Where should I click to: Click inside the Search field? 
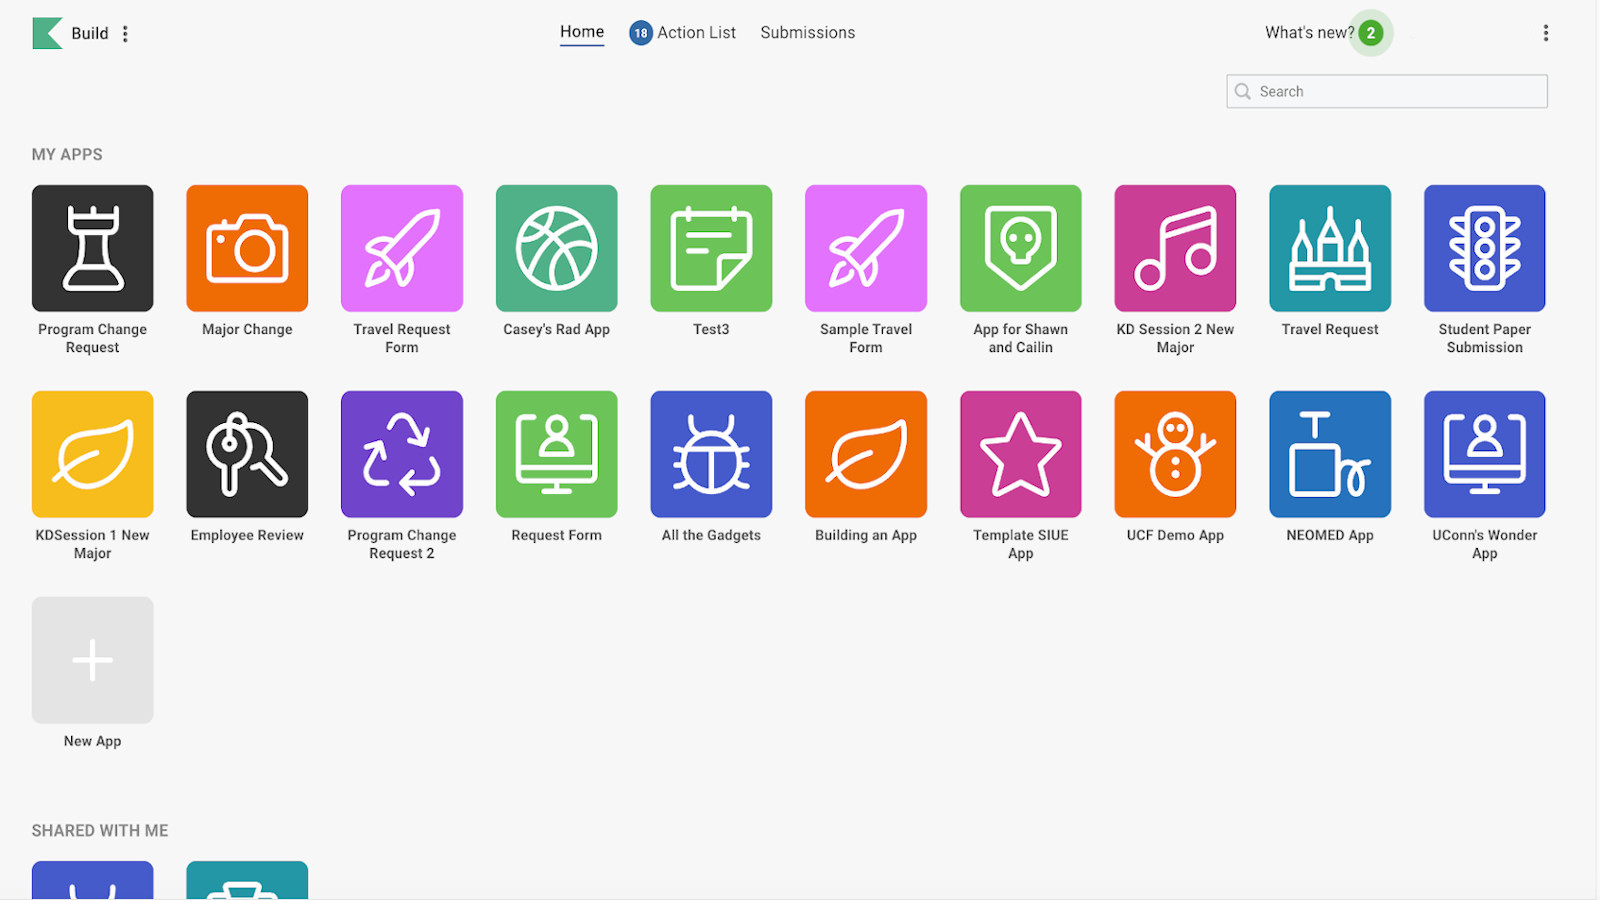pos(1386,91)
